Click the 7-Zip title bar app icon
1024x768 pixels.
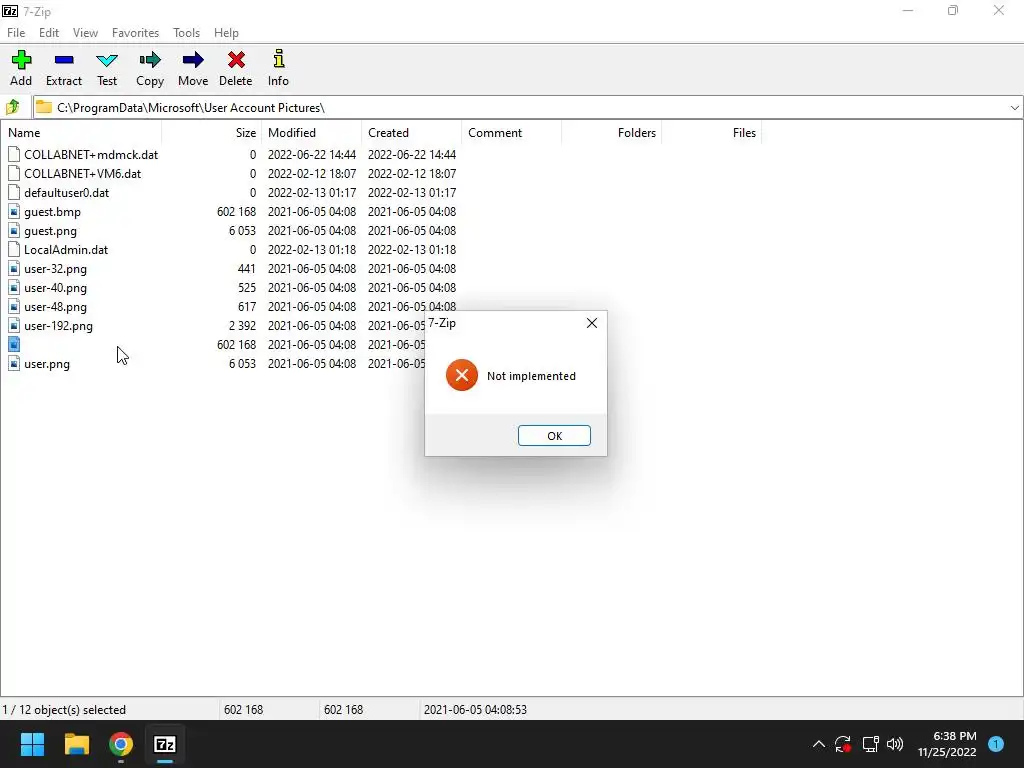point(10,11)
